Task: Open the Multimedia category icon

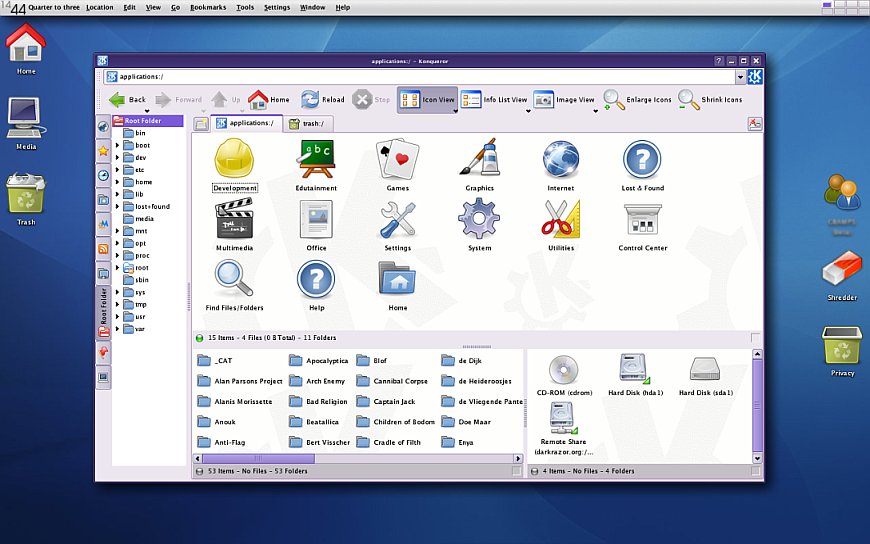Action: tap(234, 219)
